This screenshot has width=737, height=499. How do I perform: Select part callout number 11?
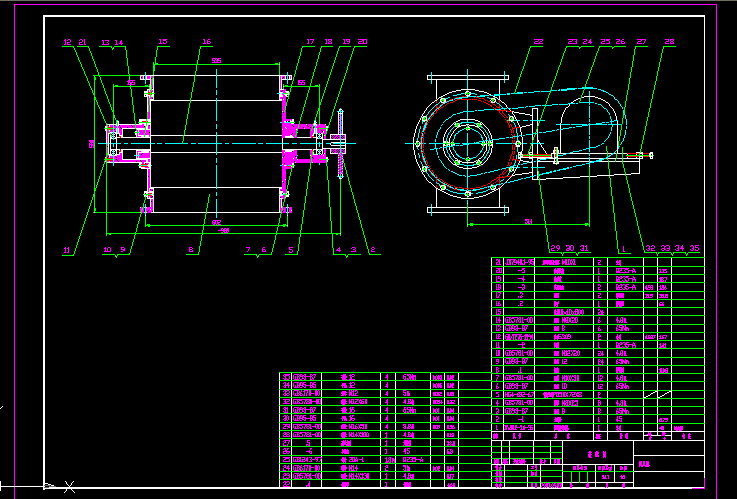point(68,250)
